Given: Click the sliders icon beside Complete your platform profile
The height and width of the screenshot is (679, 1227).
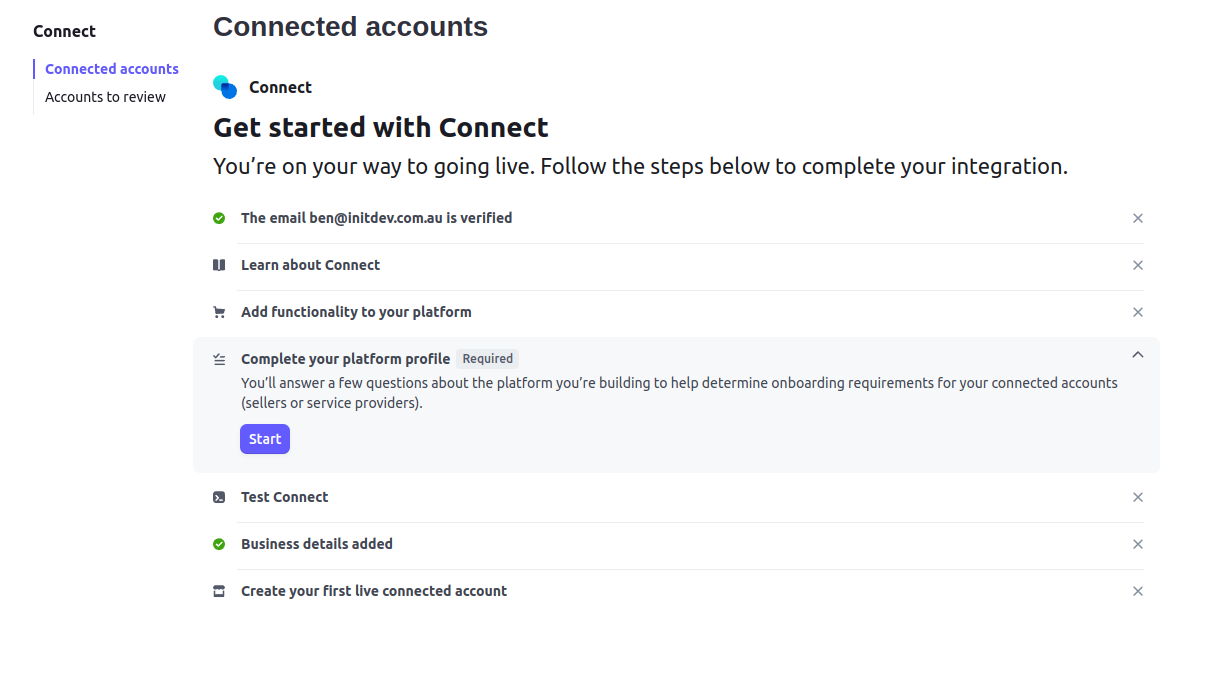Looking at the screenshot, I should click(219, 358).
